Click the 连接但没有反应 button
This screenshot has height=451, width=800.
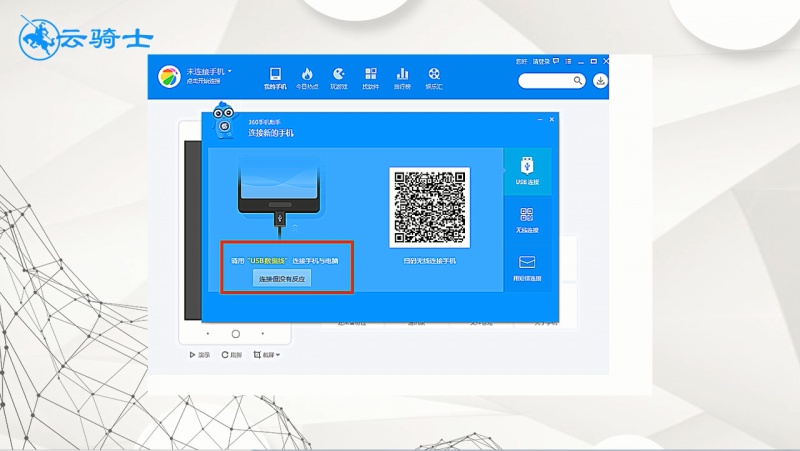coord(282,279)
